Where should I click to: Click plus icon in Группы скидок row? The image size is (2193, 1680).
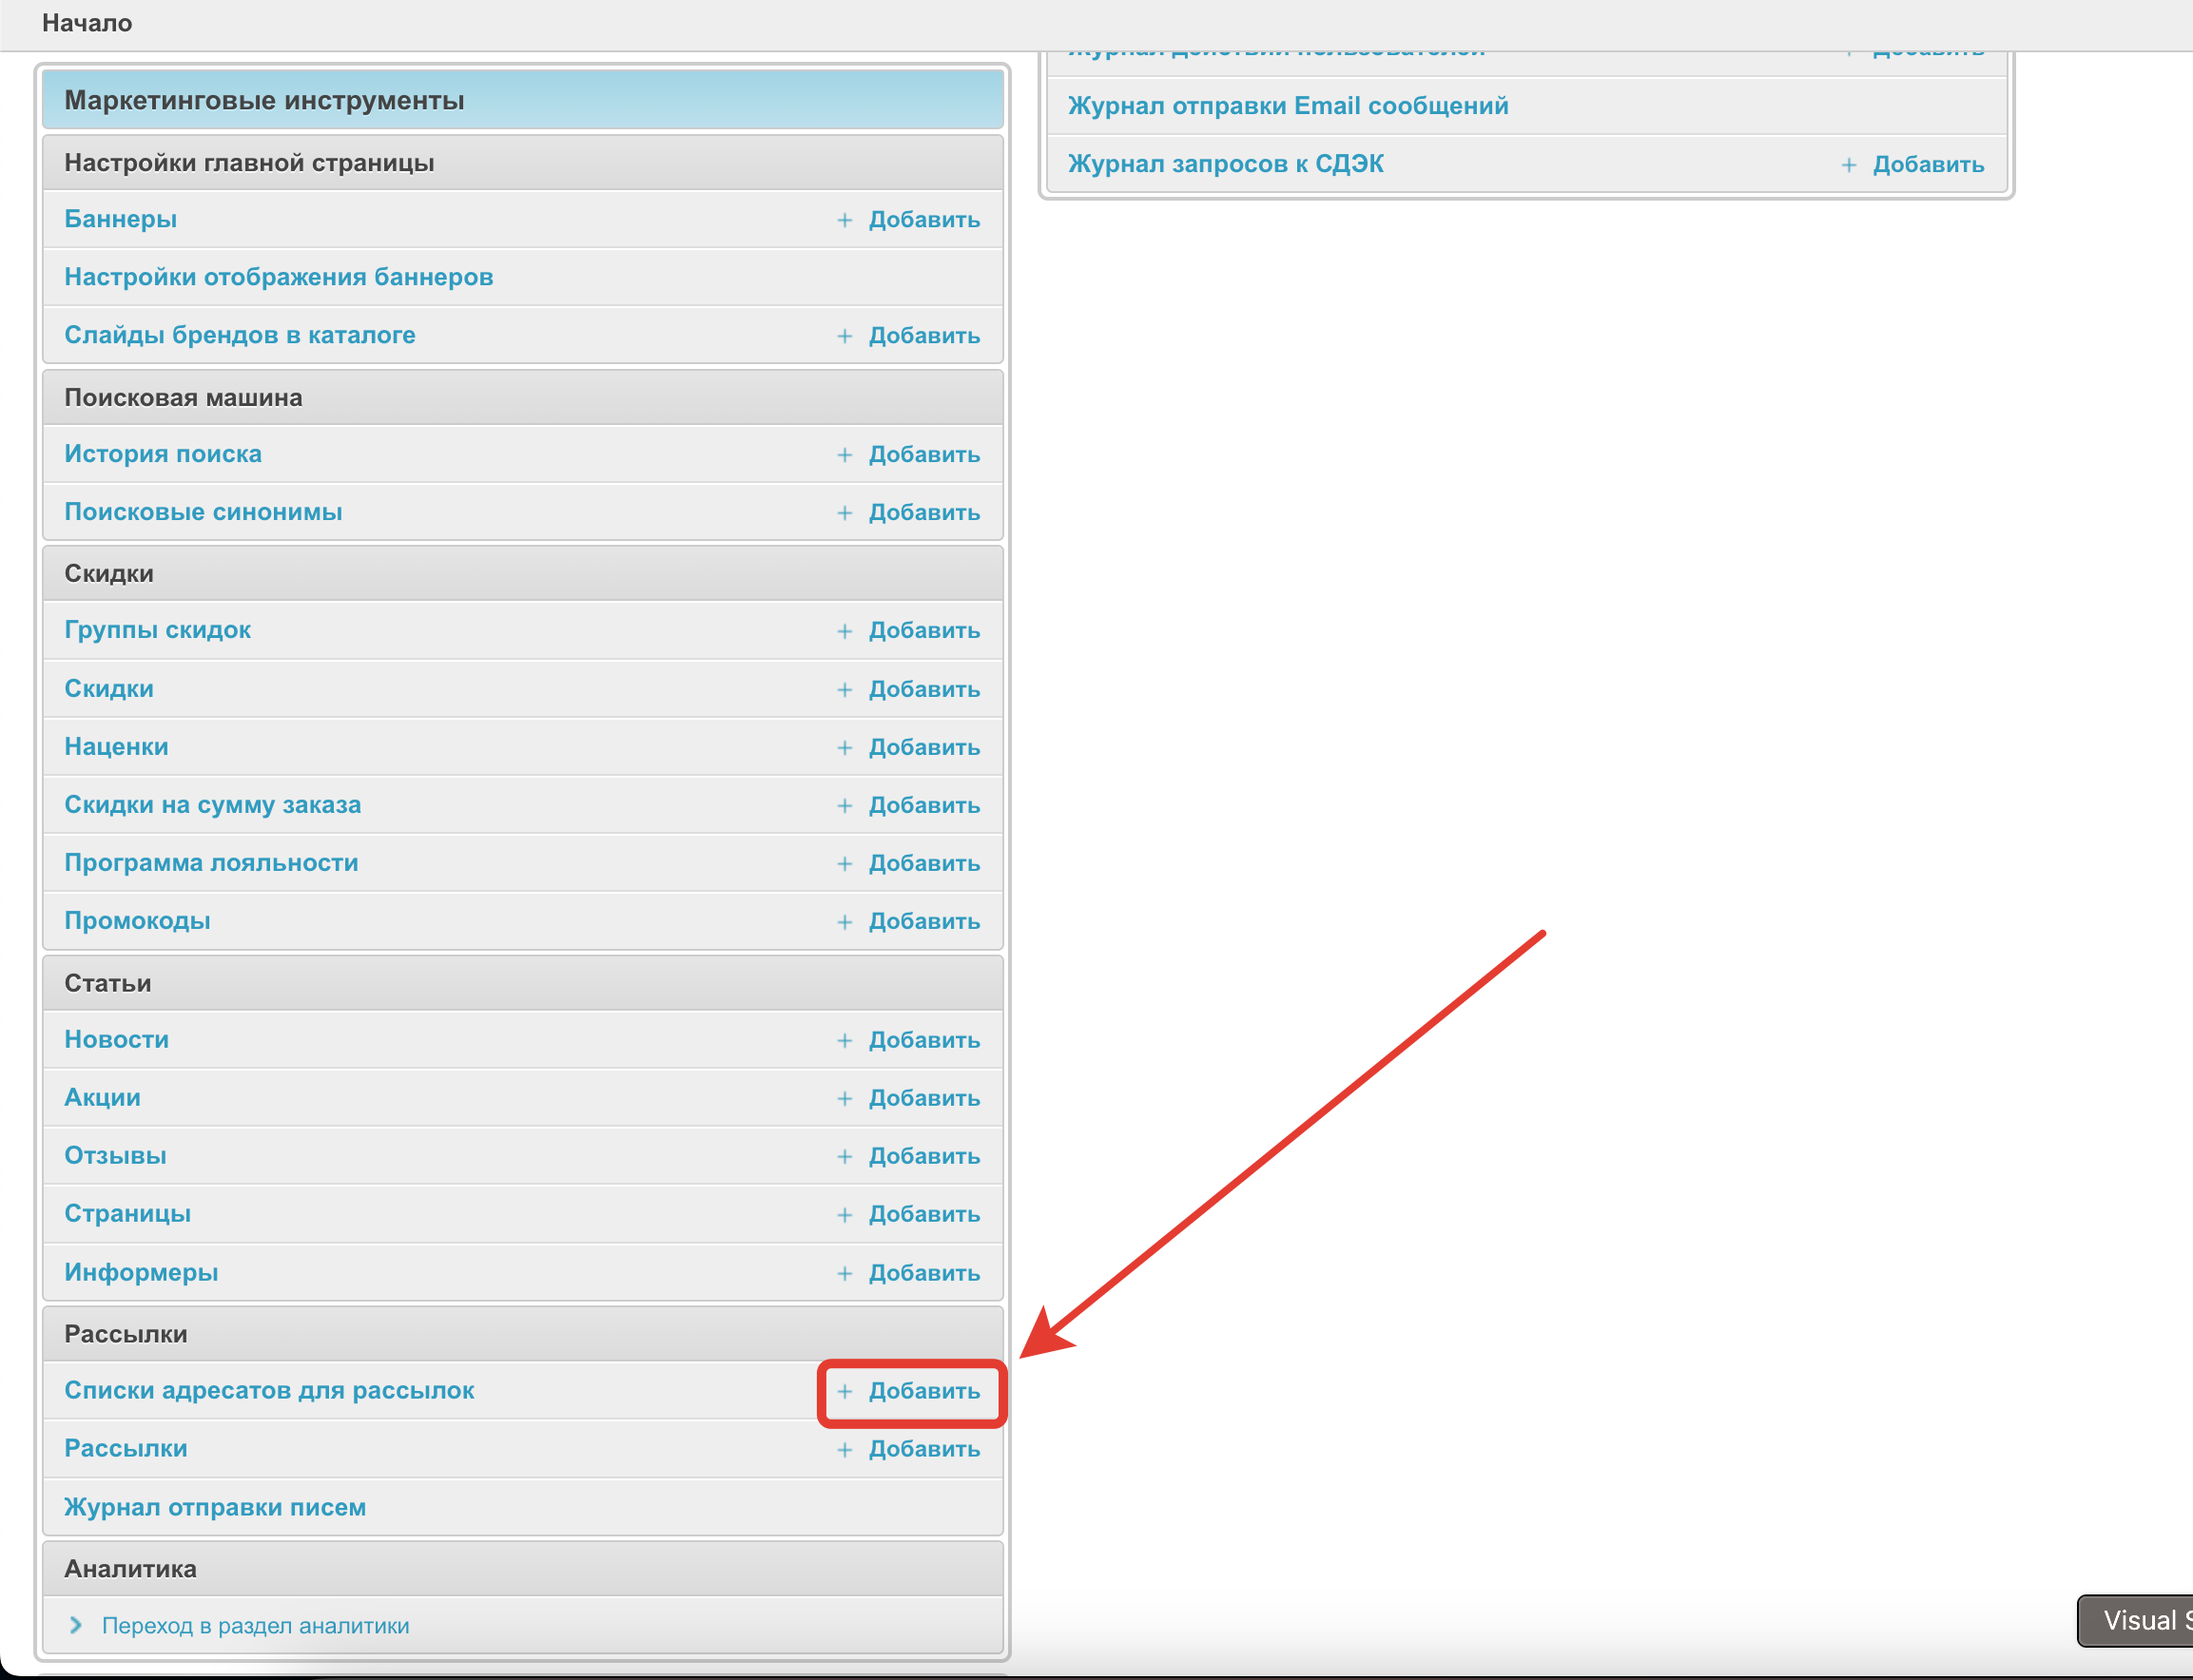(844, 631)
